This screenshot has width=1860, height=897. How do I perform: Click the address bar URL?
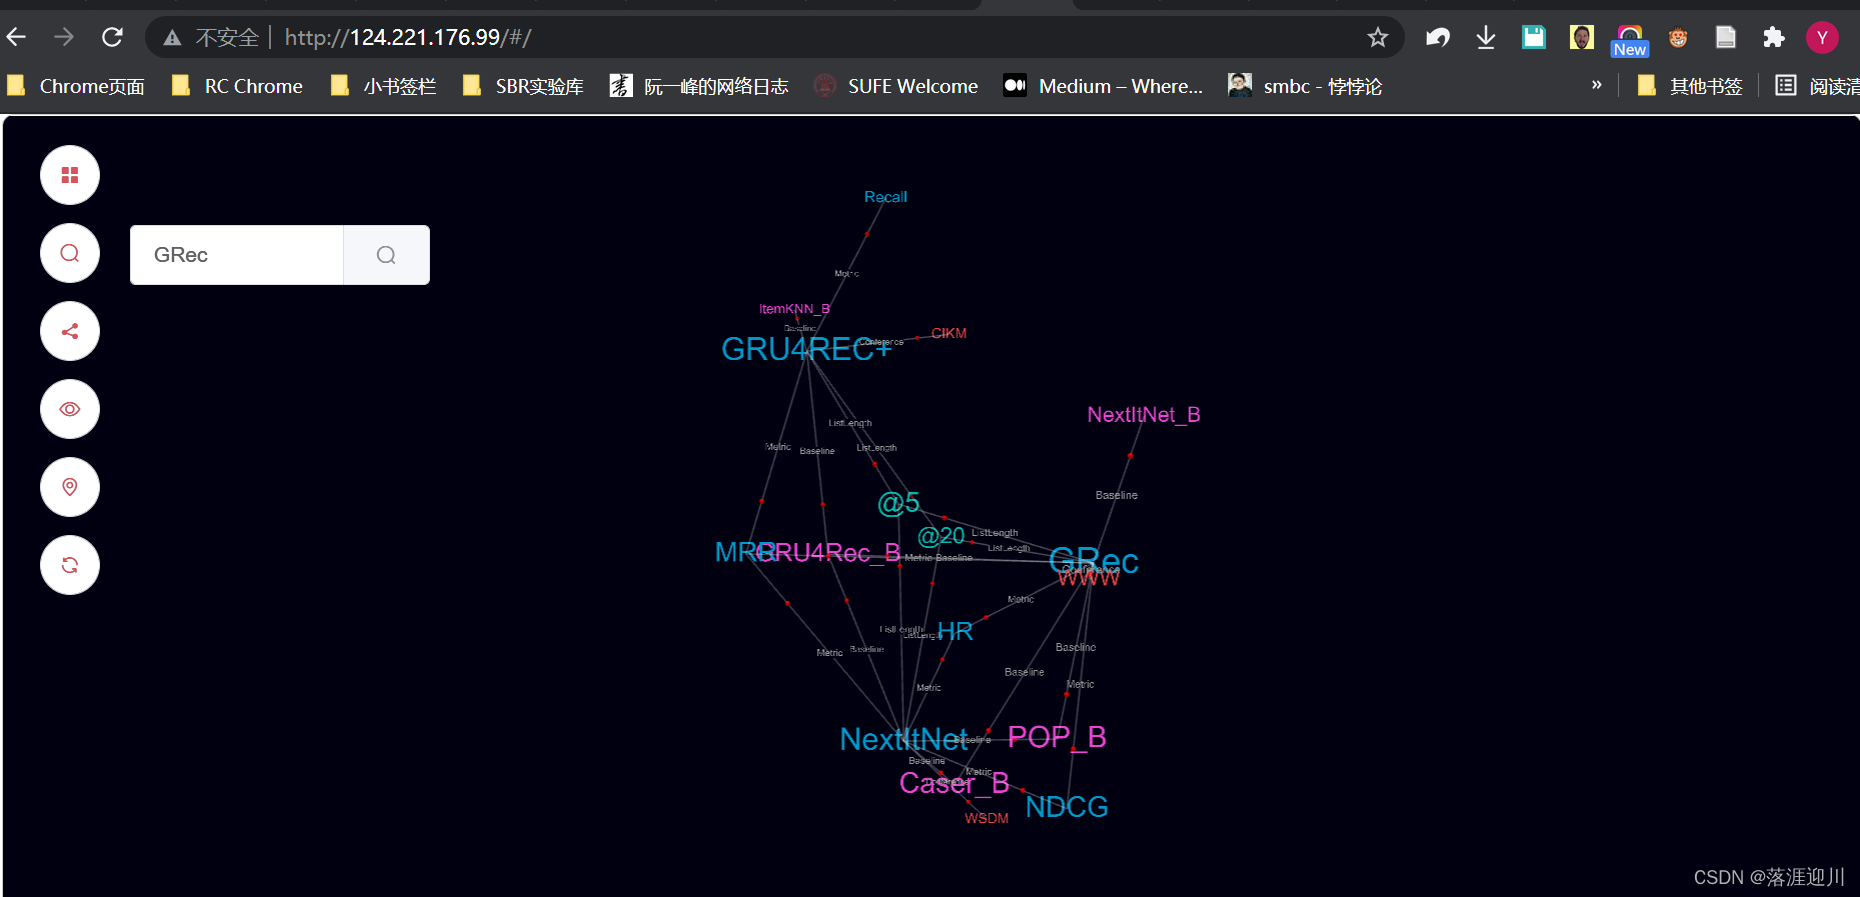point(408,38)
